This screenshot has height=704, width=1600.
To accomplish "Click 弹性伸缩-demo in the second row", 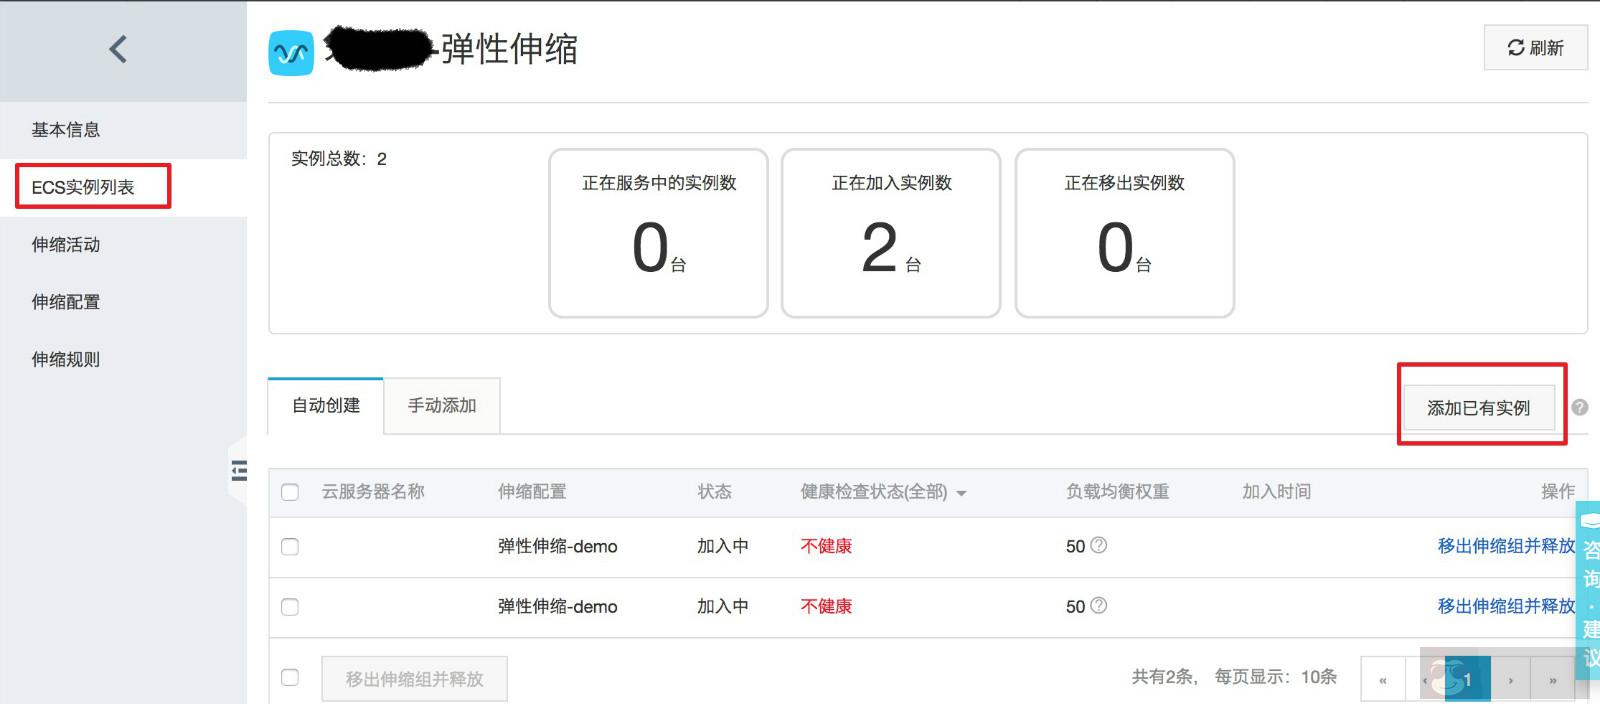I will (x=558, y=607).
